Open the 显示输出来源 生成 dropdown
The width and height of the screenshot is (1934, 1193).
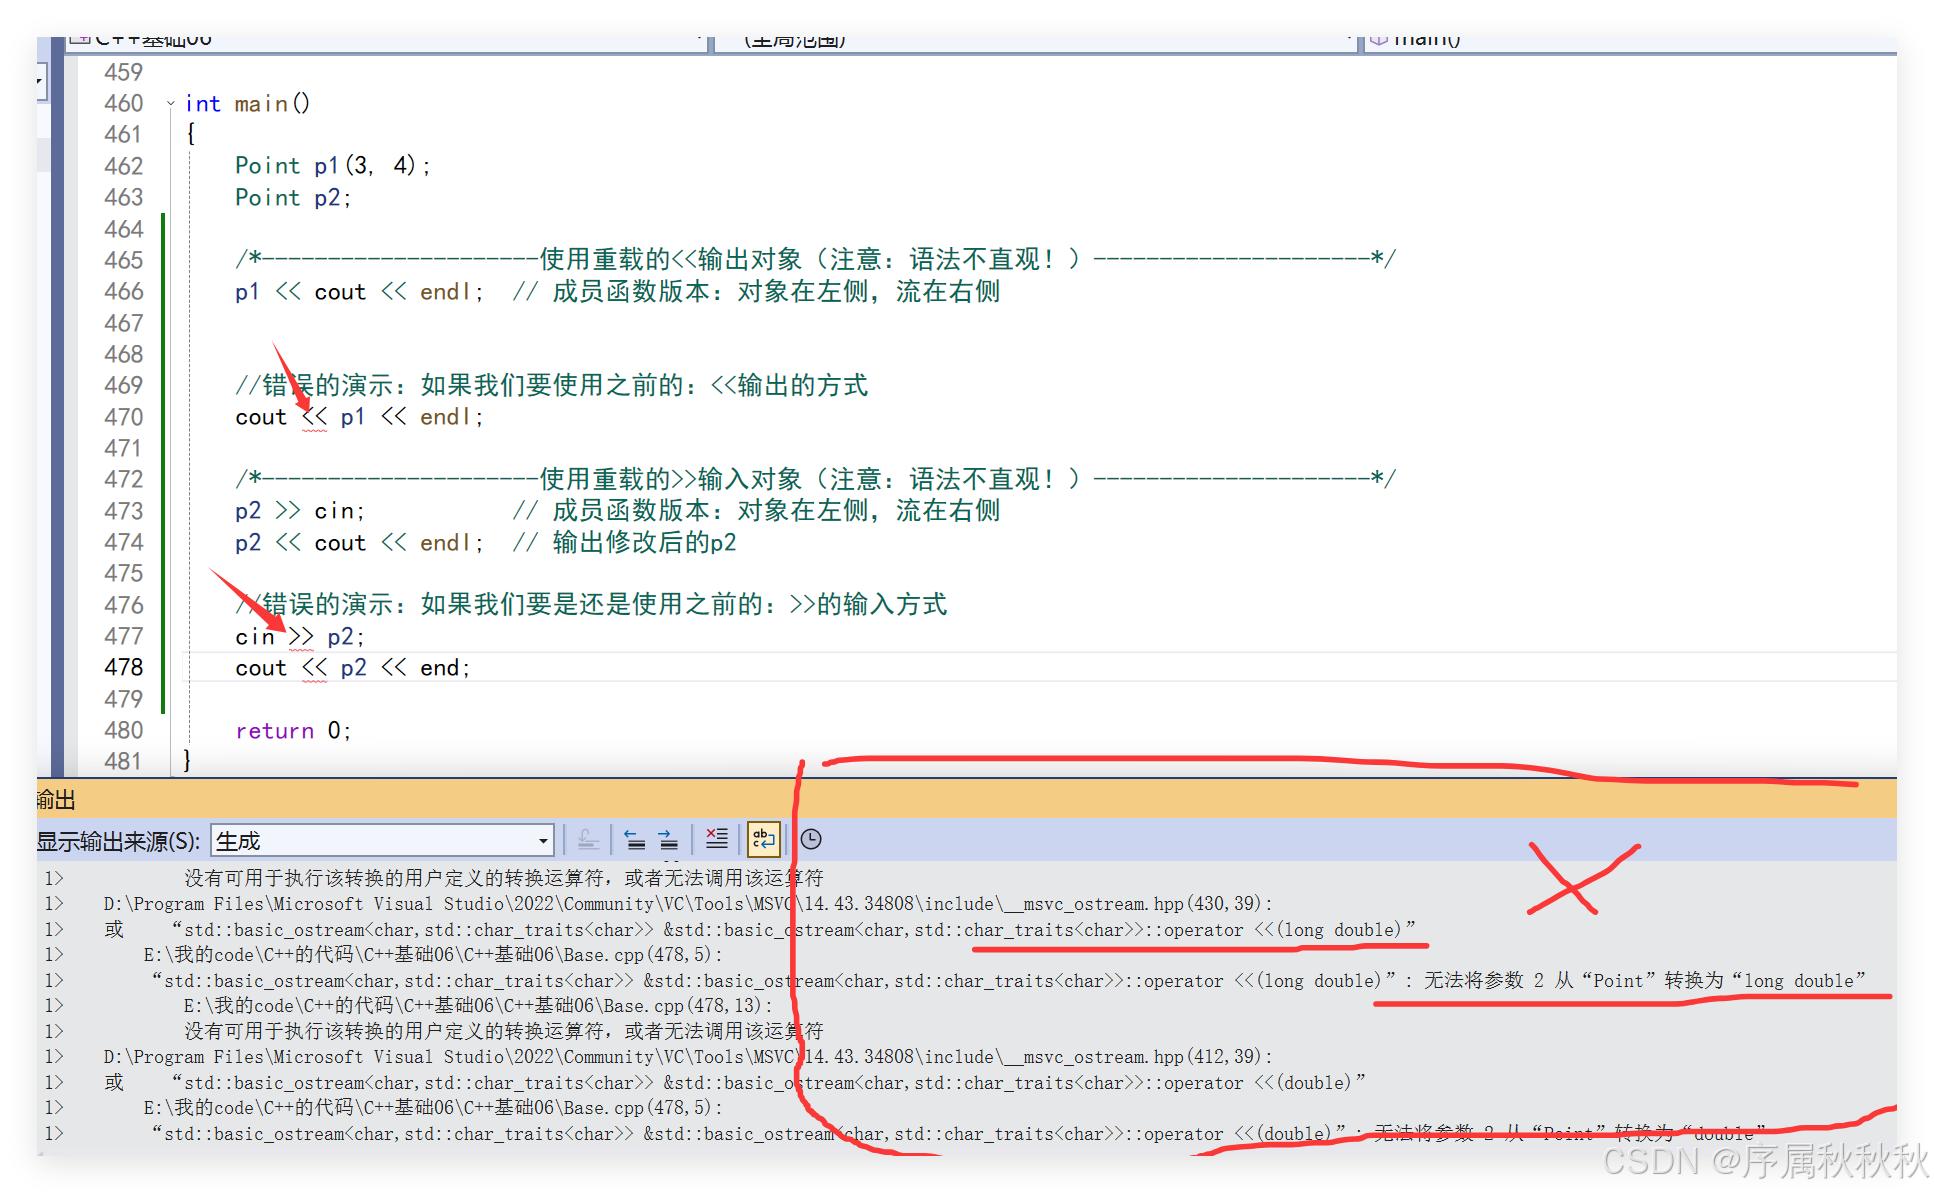543,841
